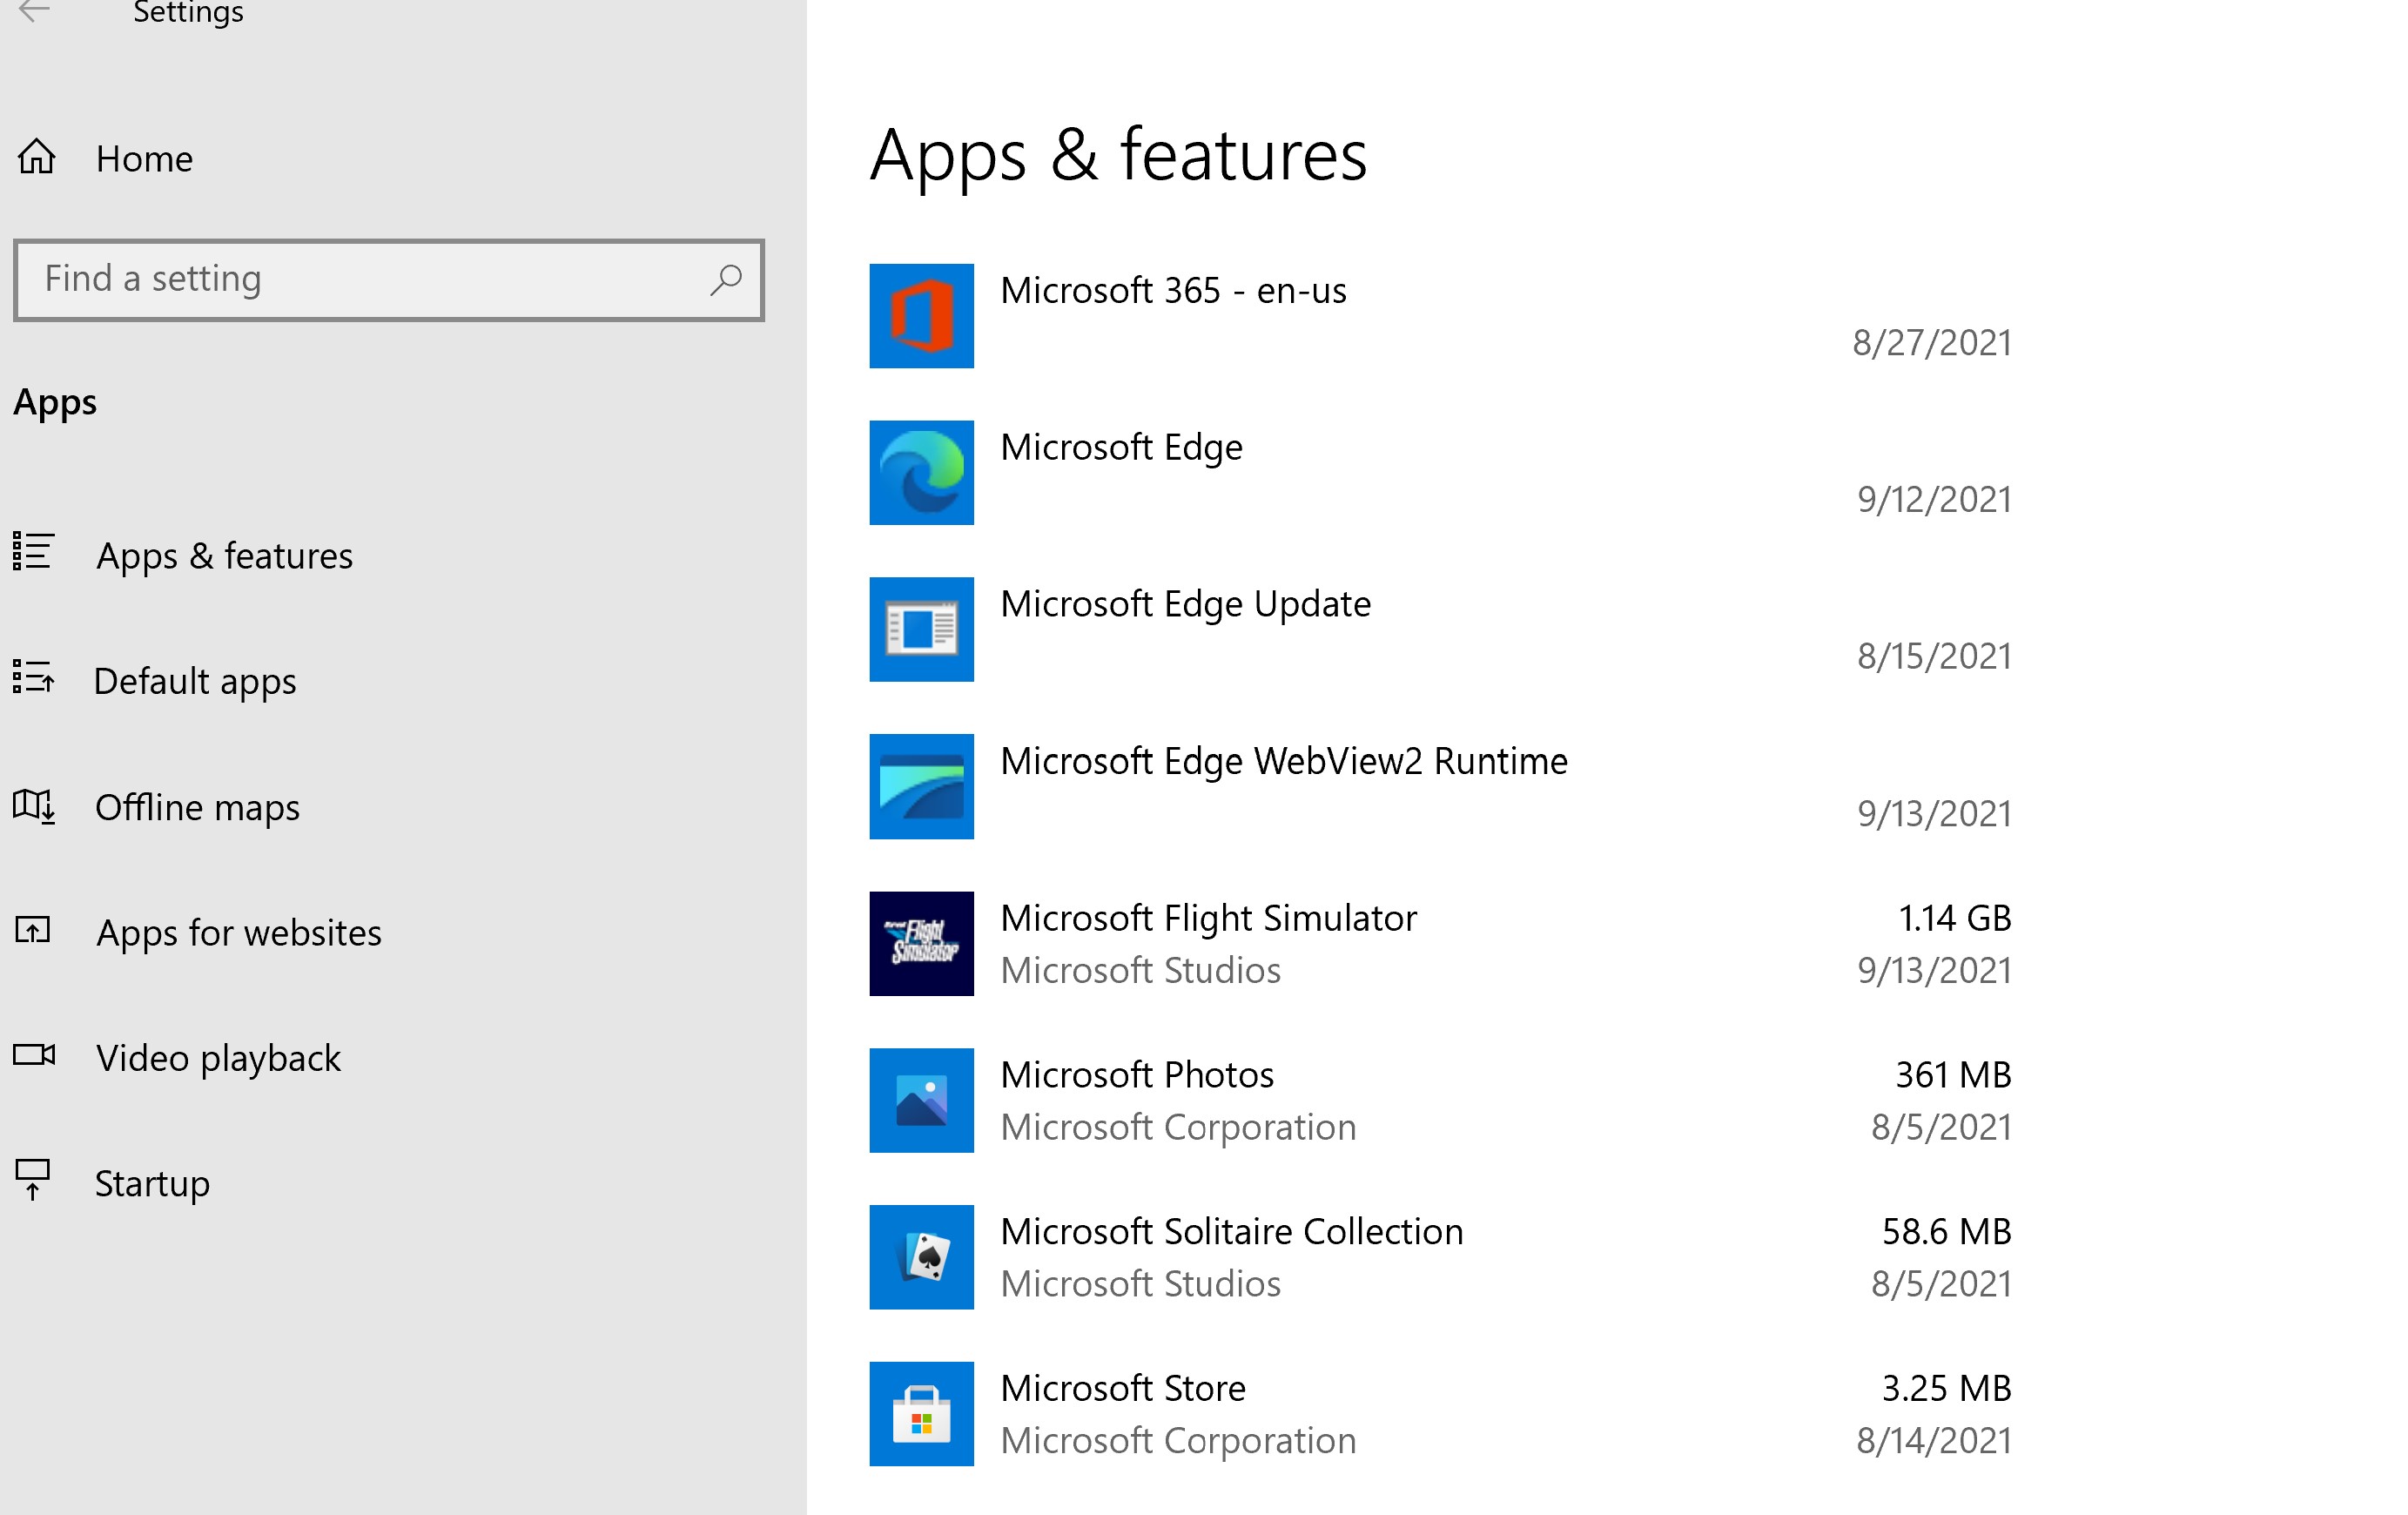
Task: Select Microsoft Flight Simulator list entry
Action: [1441, 944]
